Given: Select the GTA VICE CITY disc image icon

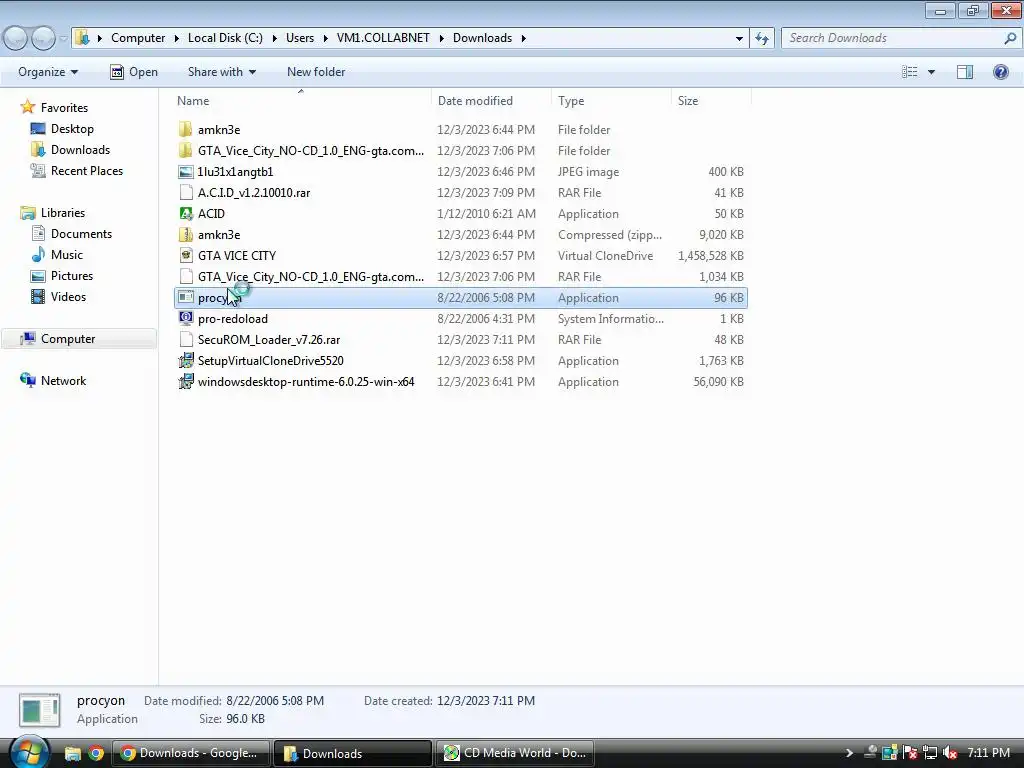Looking at the screenshot, I should click(185, 255).
